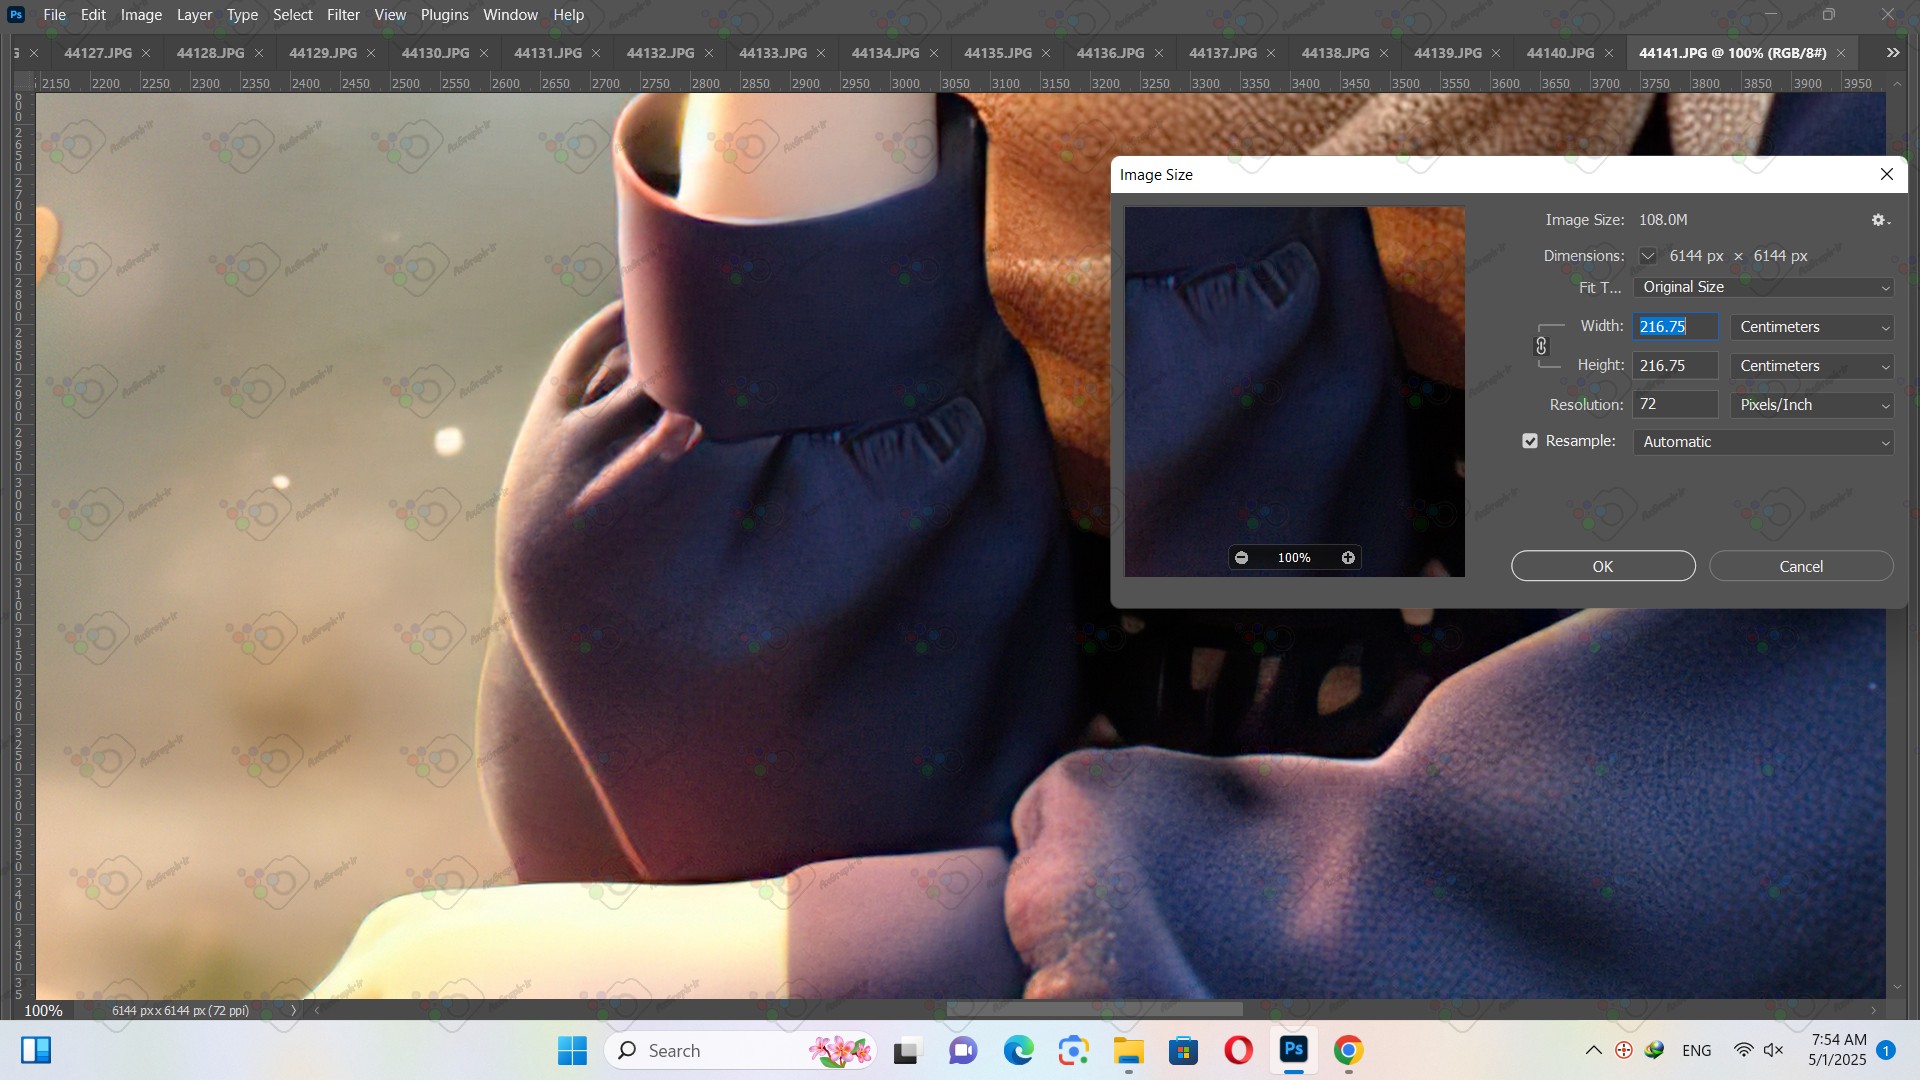Click the Resolution input field
This screenshot has height=1080, width=1920.
pyautogui.click(x=1675, y=405)
